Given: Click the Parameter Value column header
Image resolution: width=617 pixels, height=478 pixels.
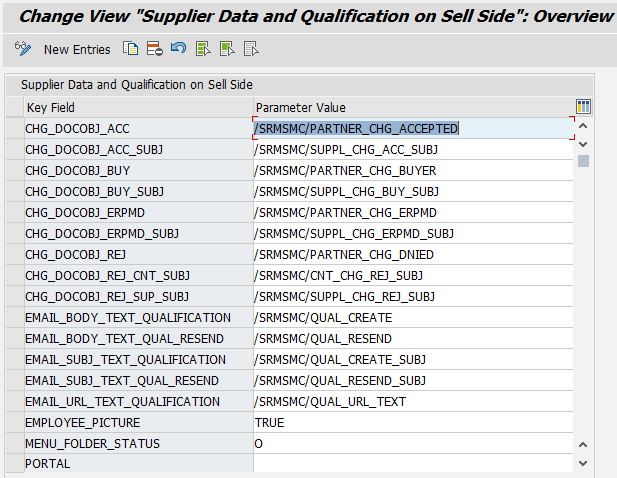Looking at the screenshot, I should pyautogui.click(x=412, y=107).
